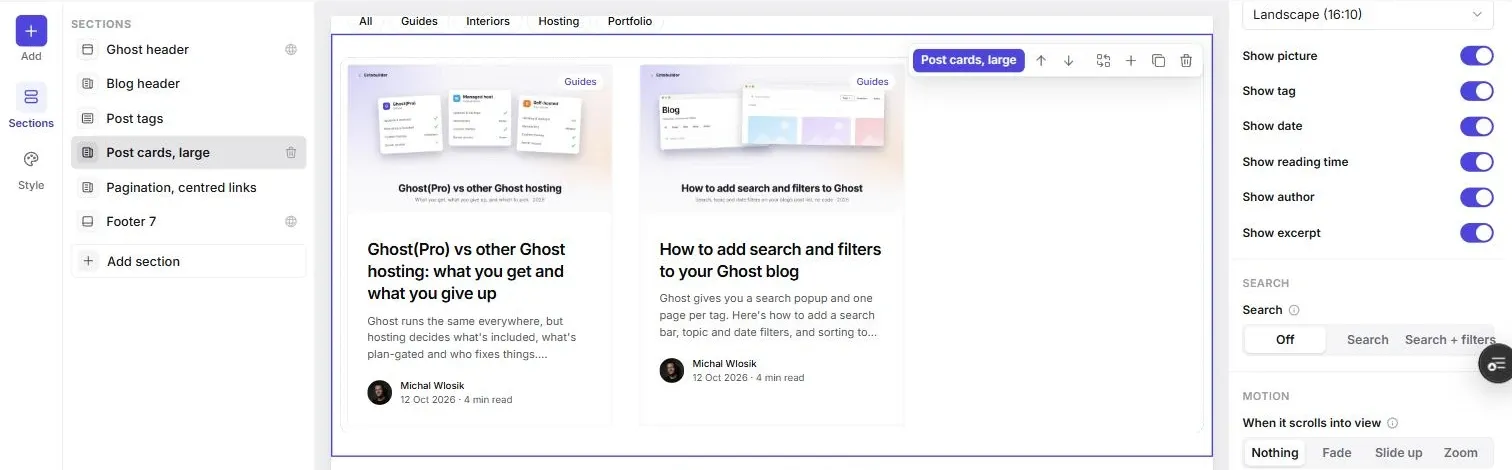The height and width of the screenshot is (470, 1512).
Task: Click the Ghost header section icon
Action: point(88,49)
